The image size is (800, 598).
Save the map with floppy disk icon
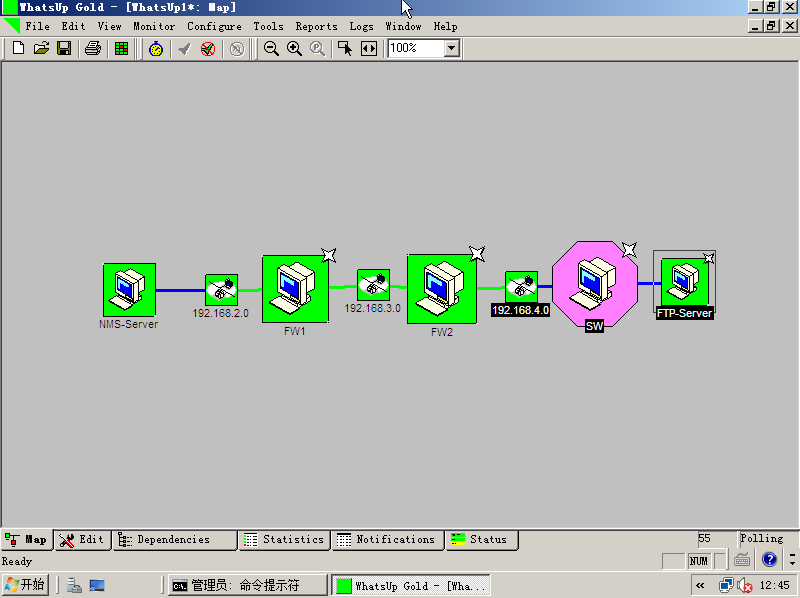(x=64, y=48)
